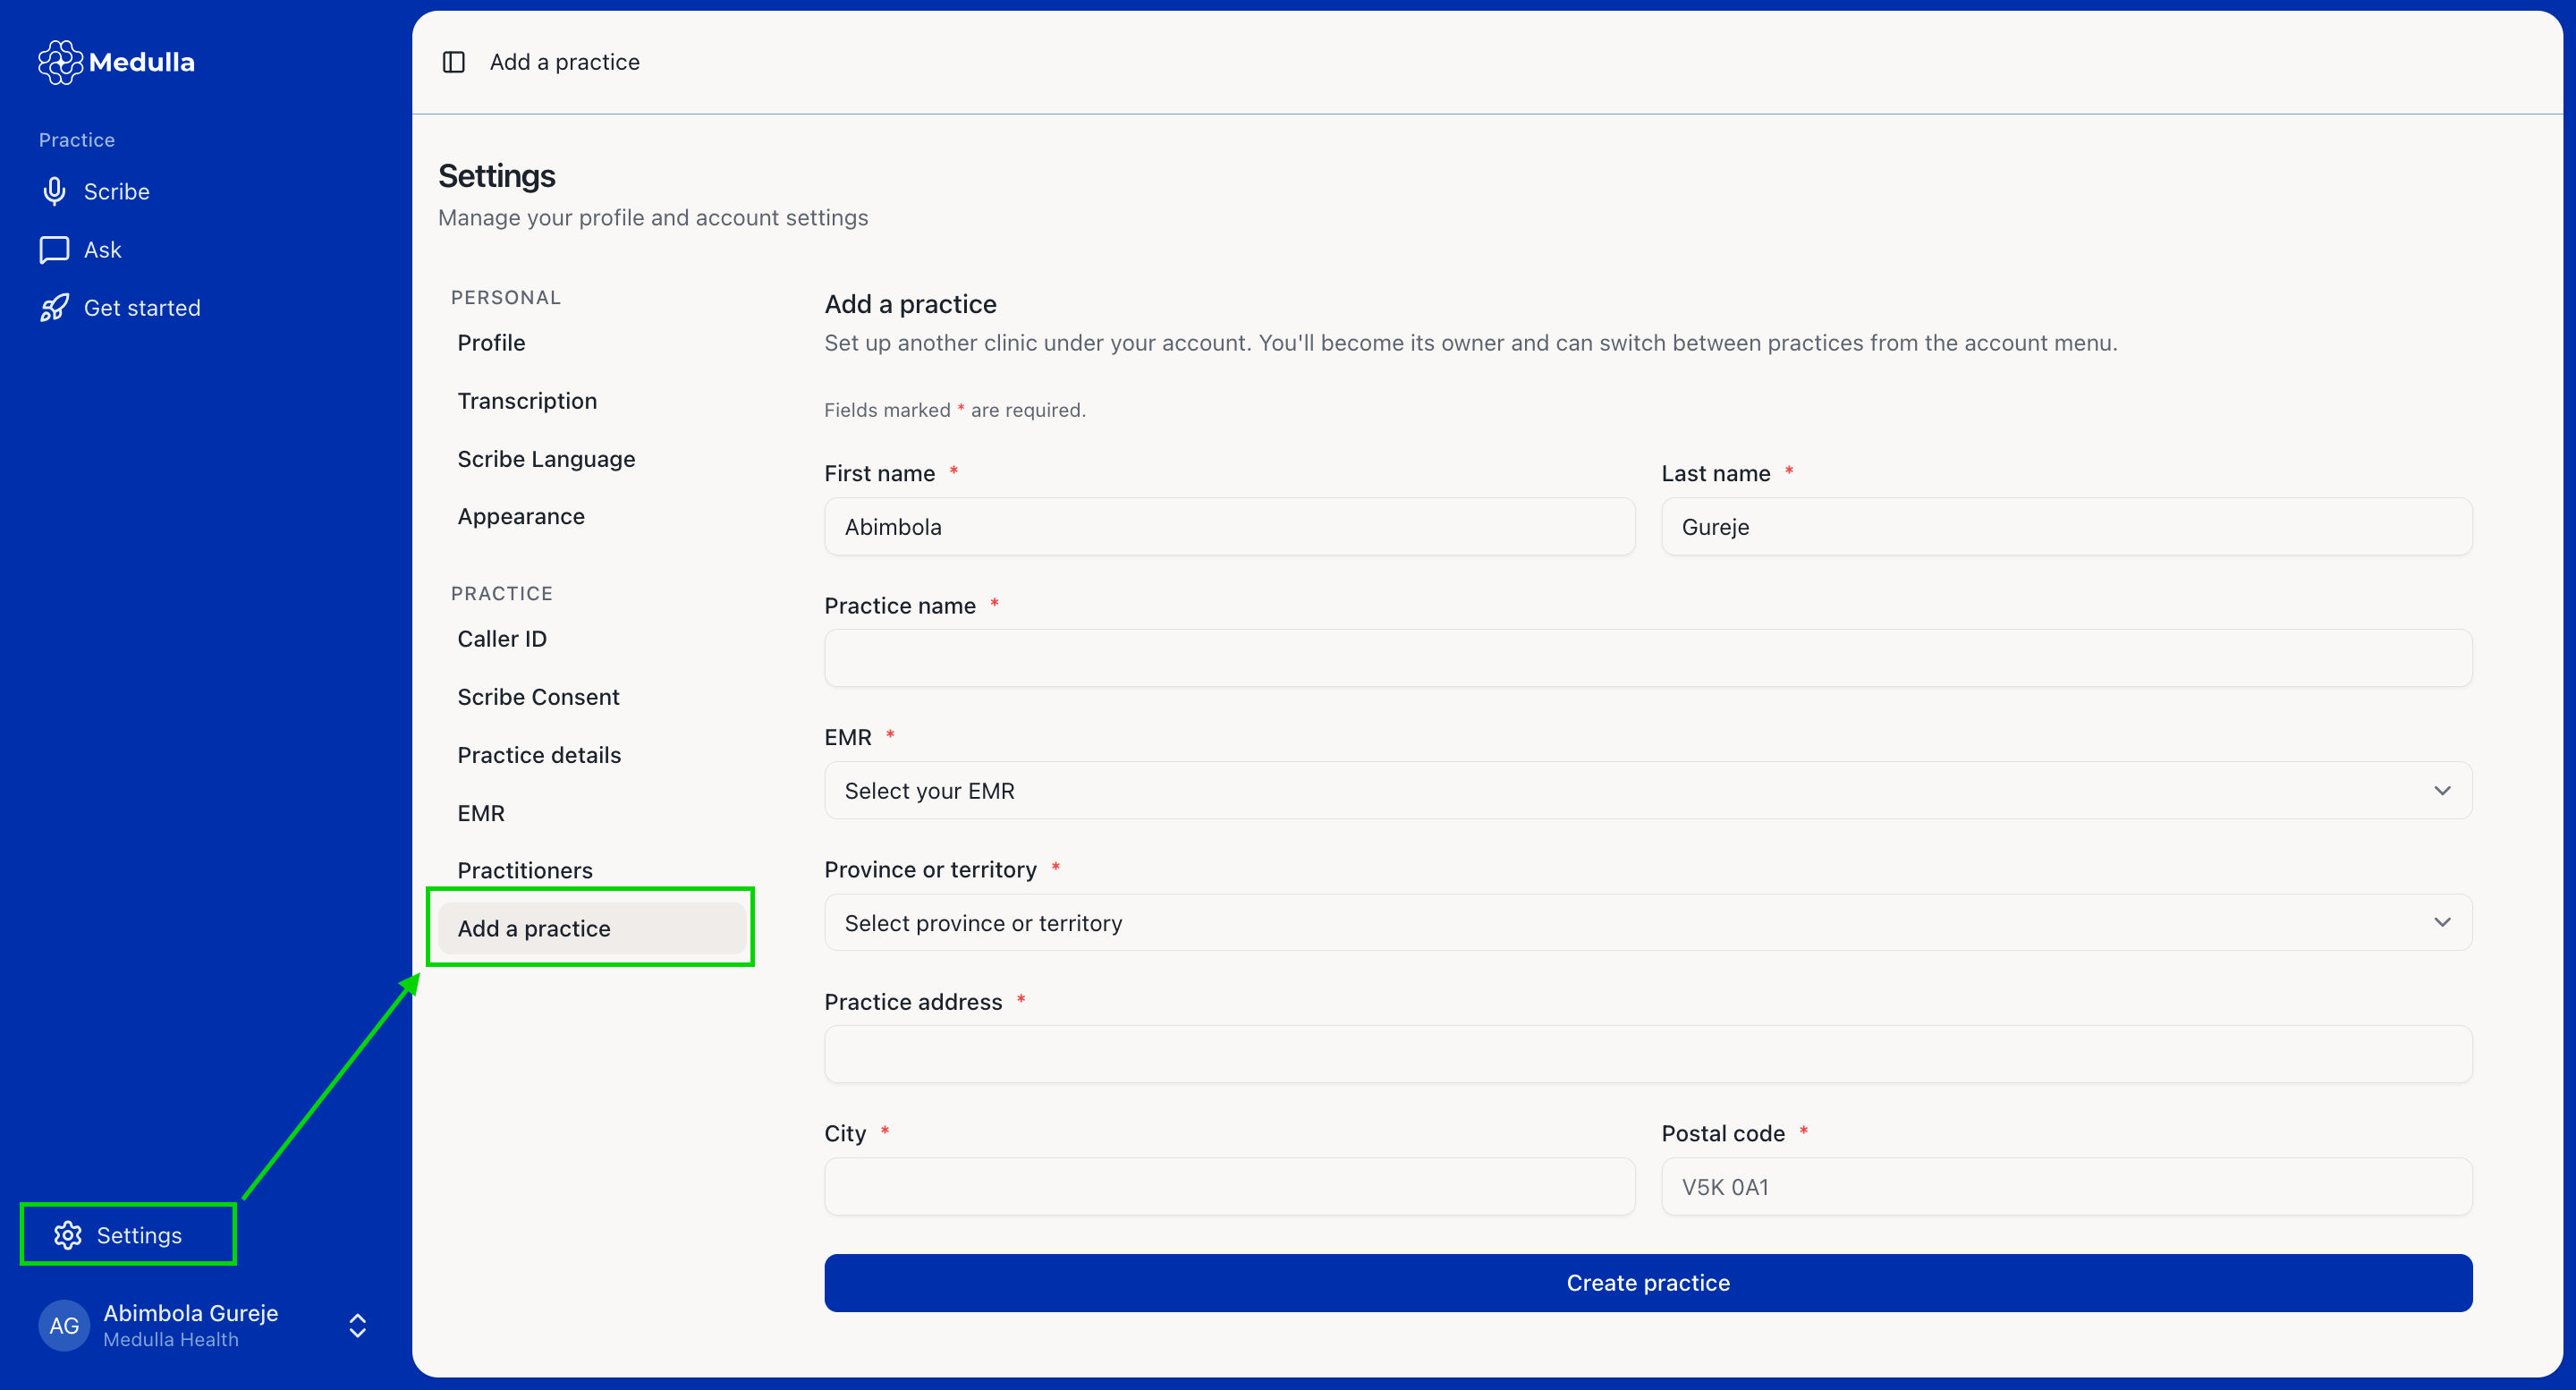Click the Practice label in the sidebar
This screenshot has height=1390, width=2576.
point(77,140)
